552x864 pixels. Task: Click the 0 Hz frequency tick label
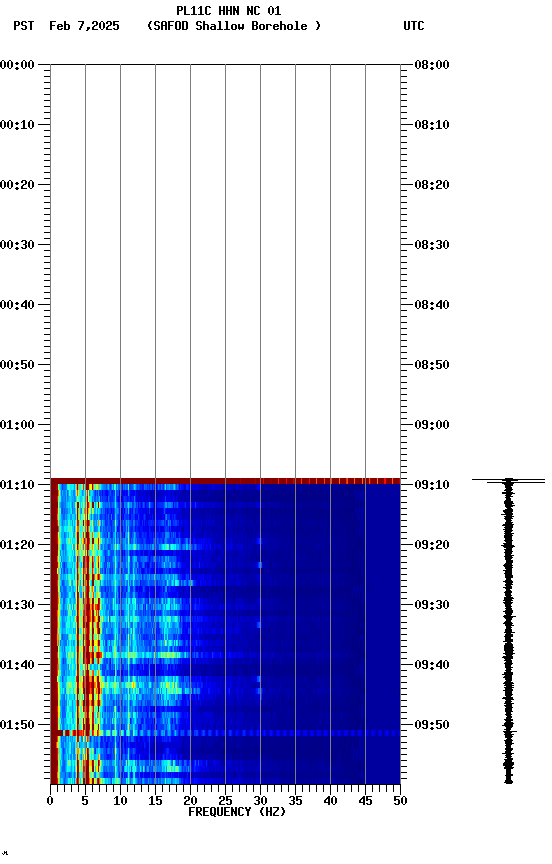tap(50, 801)
